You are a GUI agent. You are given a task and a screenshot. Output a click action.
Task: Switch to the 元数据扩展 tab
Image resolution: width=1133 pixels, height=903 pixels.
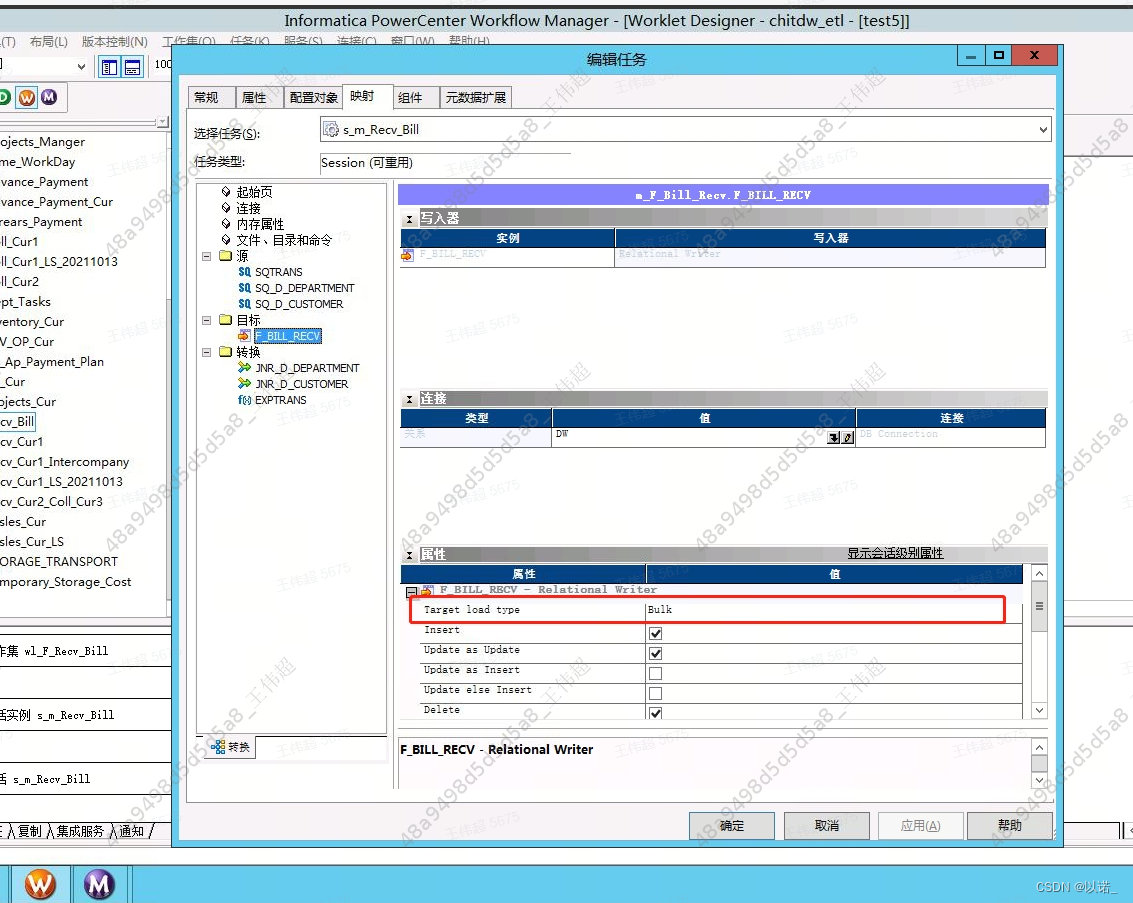[475, 98]
